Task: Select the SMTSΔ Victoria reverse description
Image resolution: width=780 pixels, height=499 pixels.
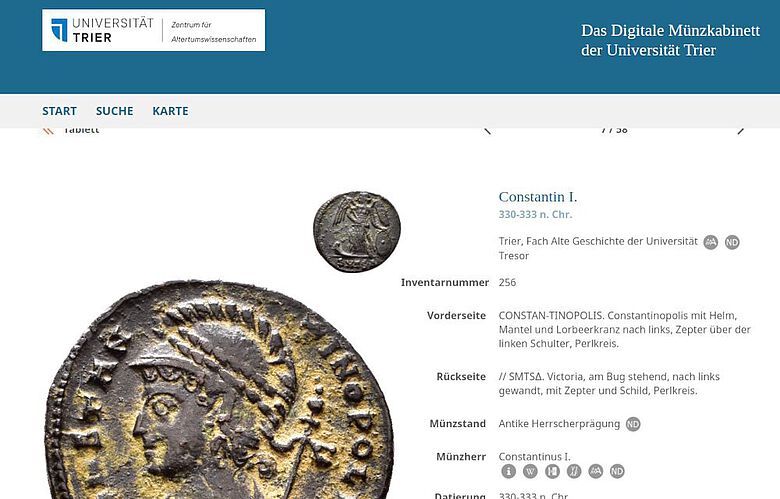Action: (609, 384)
